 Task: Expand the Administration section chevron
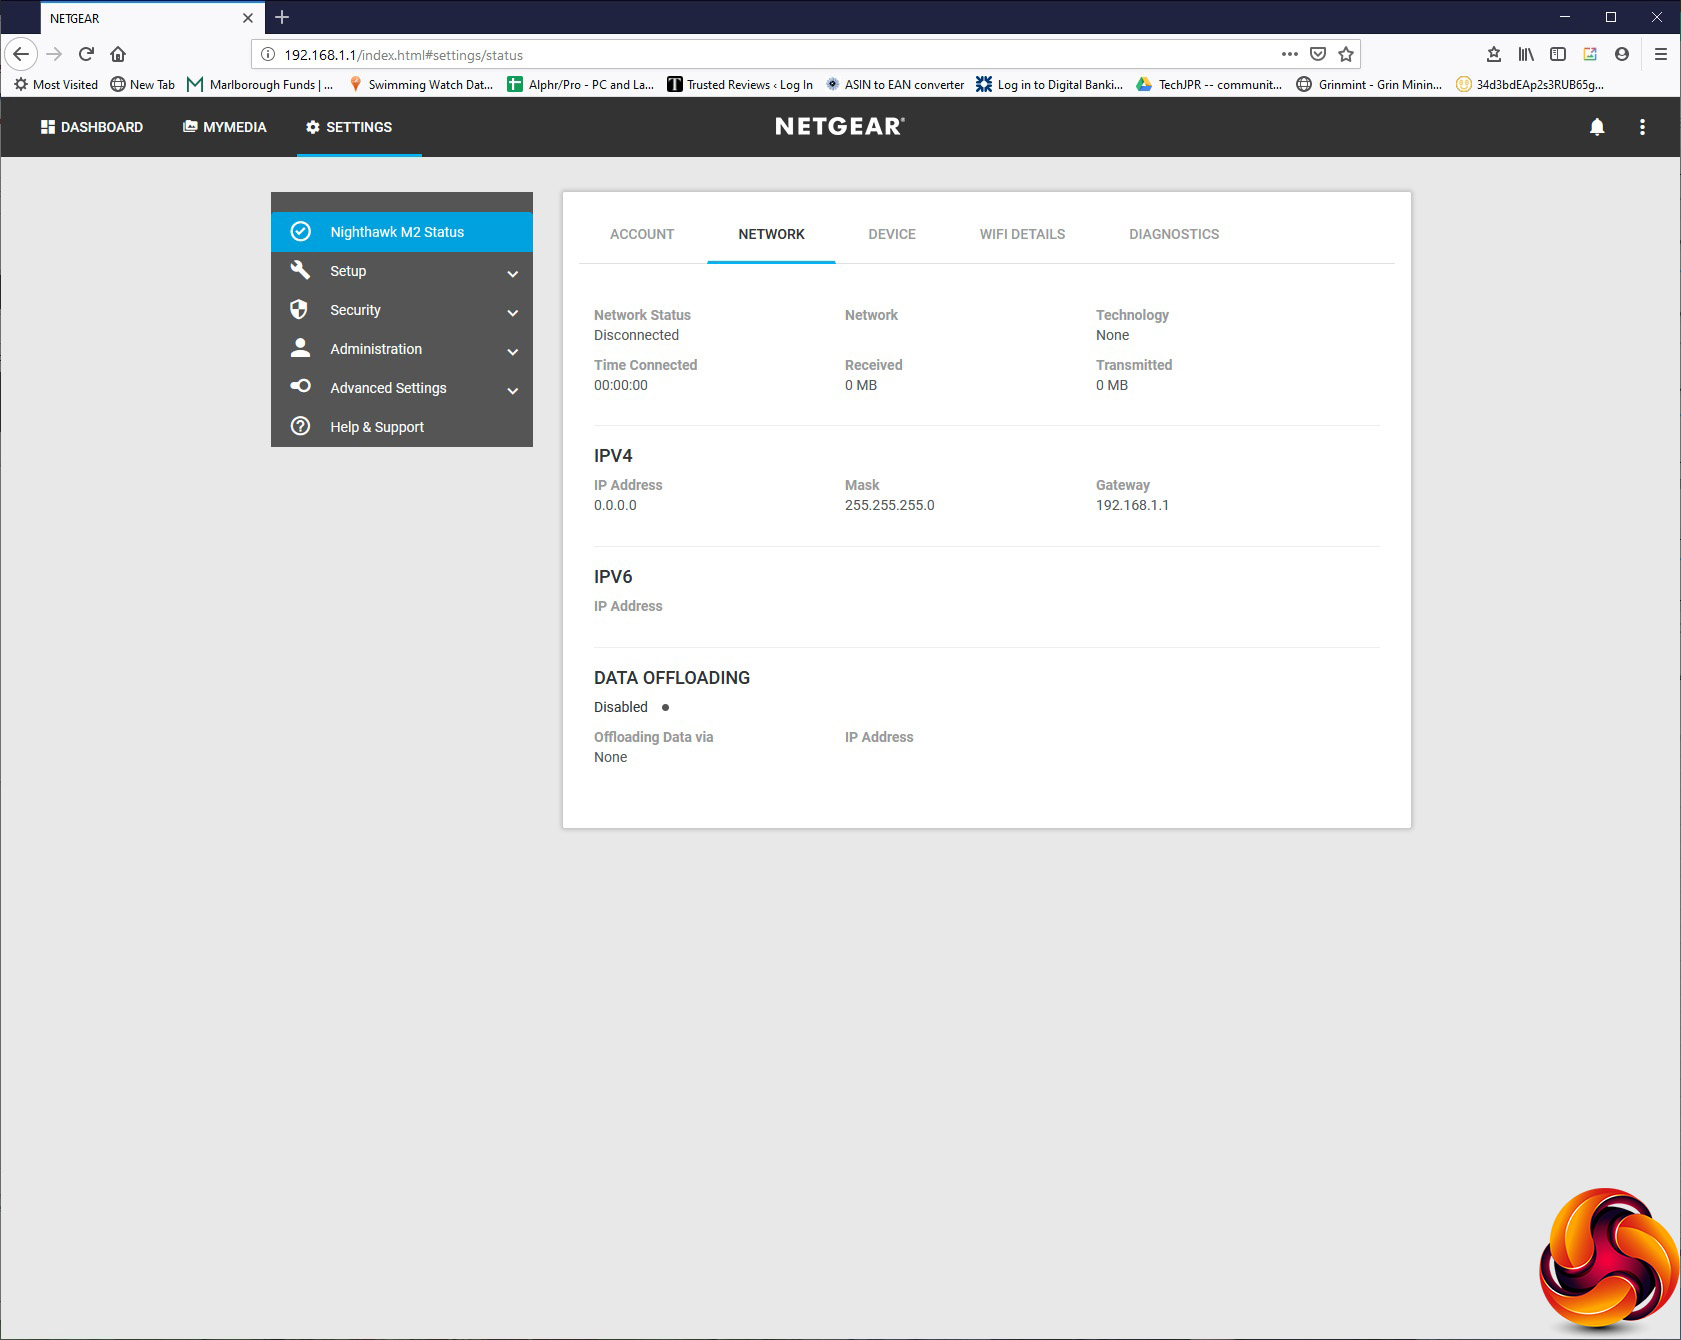[x=513, y=351]
